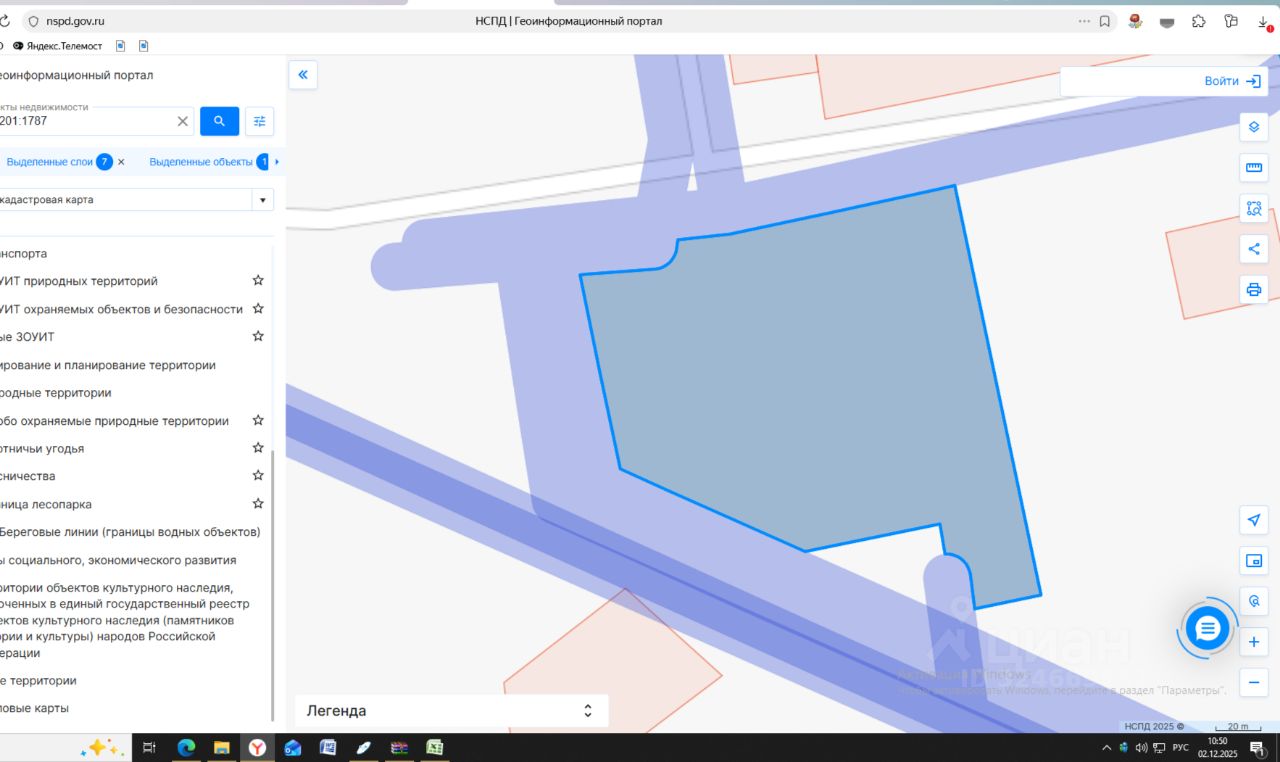Click the reset map rotation icon
The height and width of the screenshot is (762, 1280).
coord(1254,601)
